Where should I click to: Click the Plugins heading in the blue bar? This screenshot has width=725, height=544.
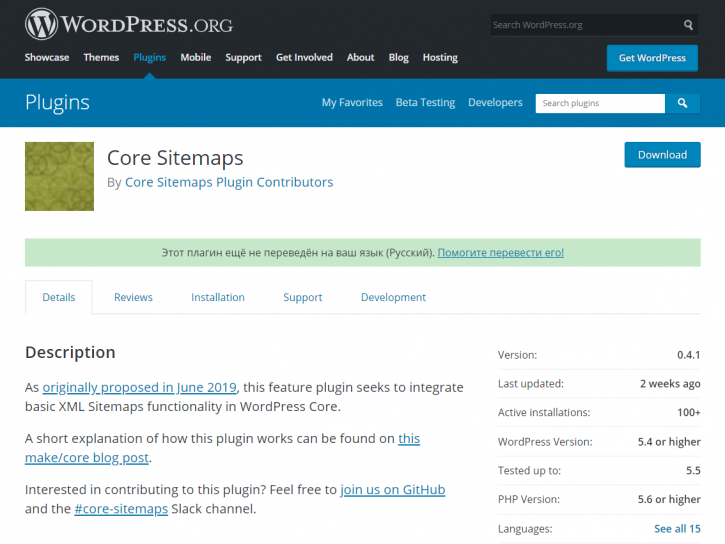pos(57,102)
